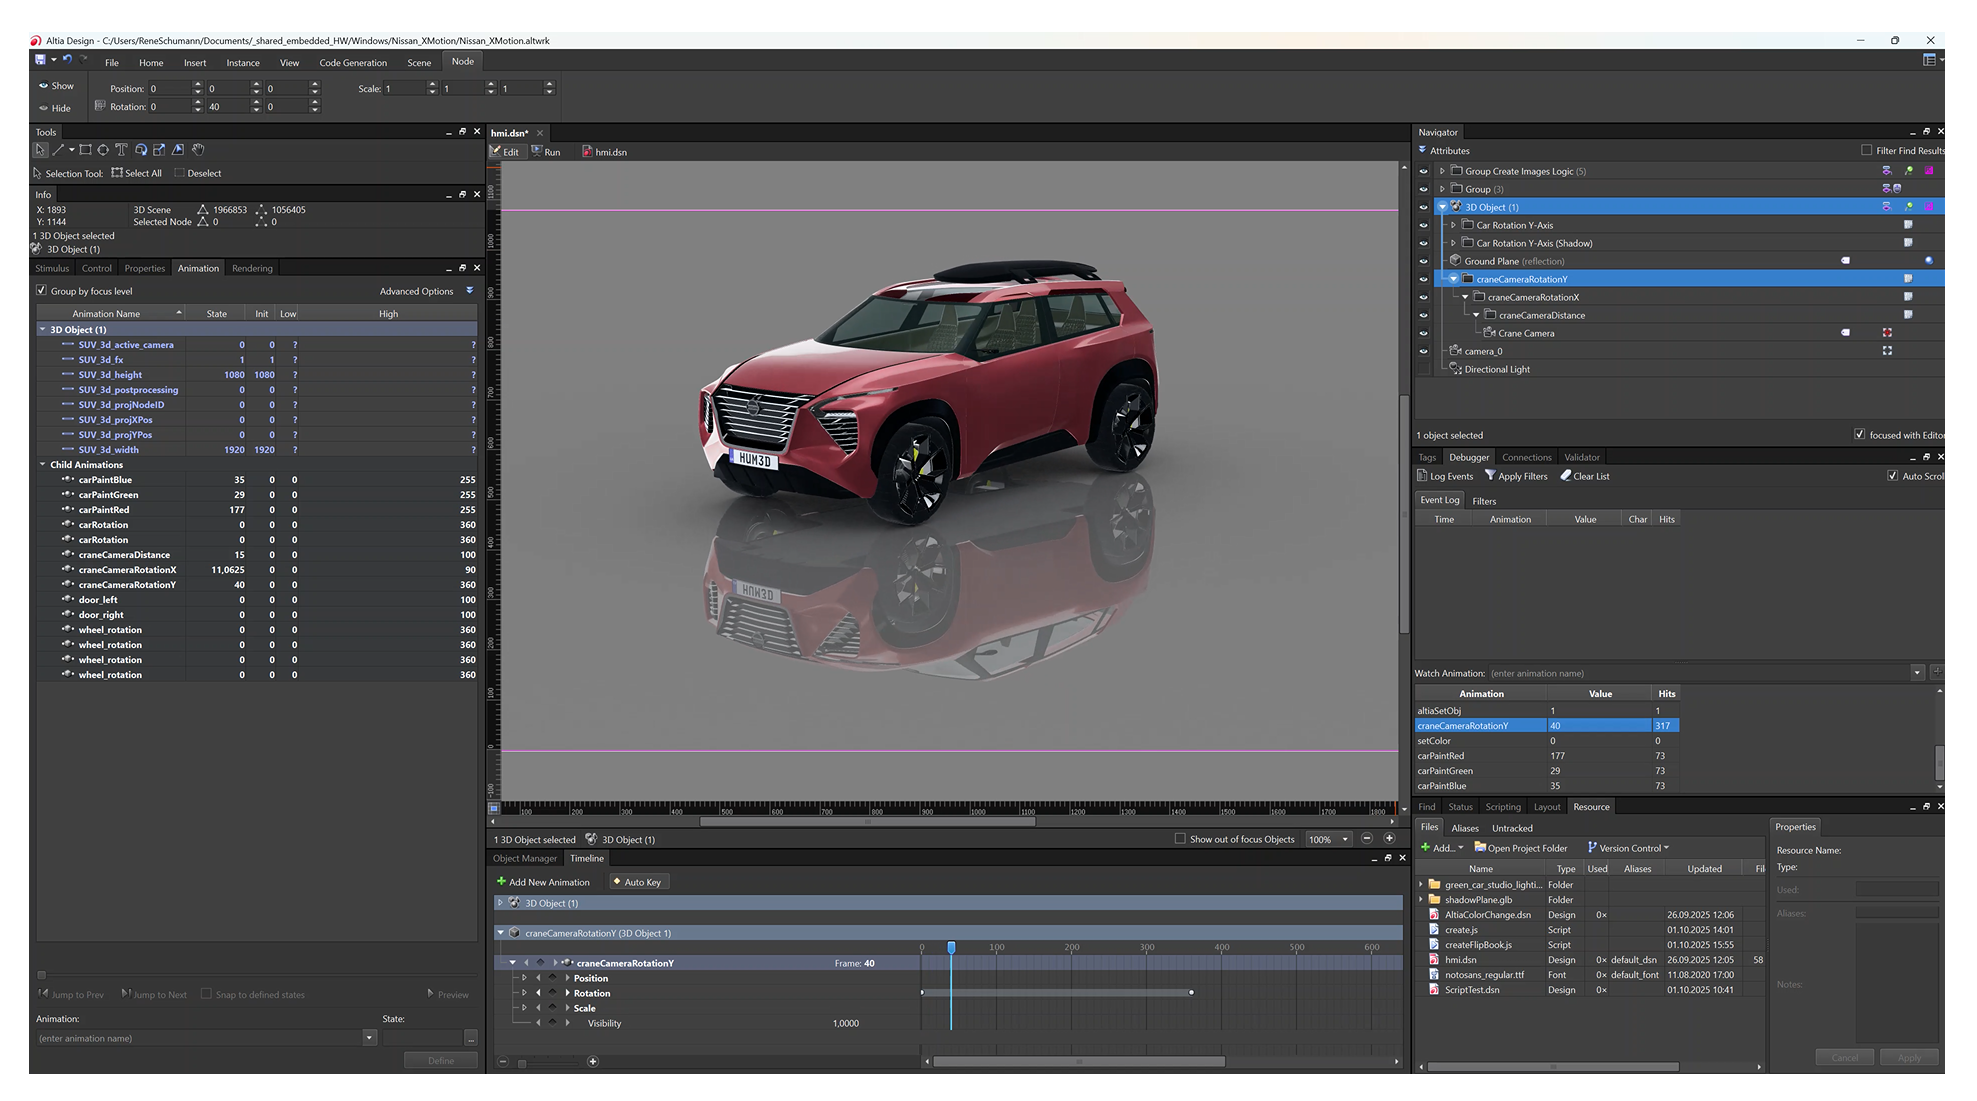Click the Animation name input field
The width and height of the screenshot is (1977, 1101).
coord(199,1038)
